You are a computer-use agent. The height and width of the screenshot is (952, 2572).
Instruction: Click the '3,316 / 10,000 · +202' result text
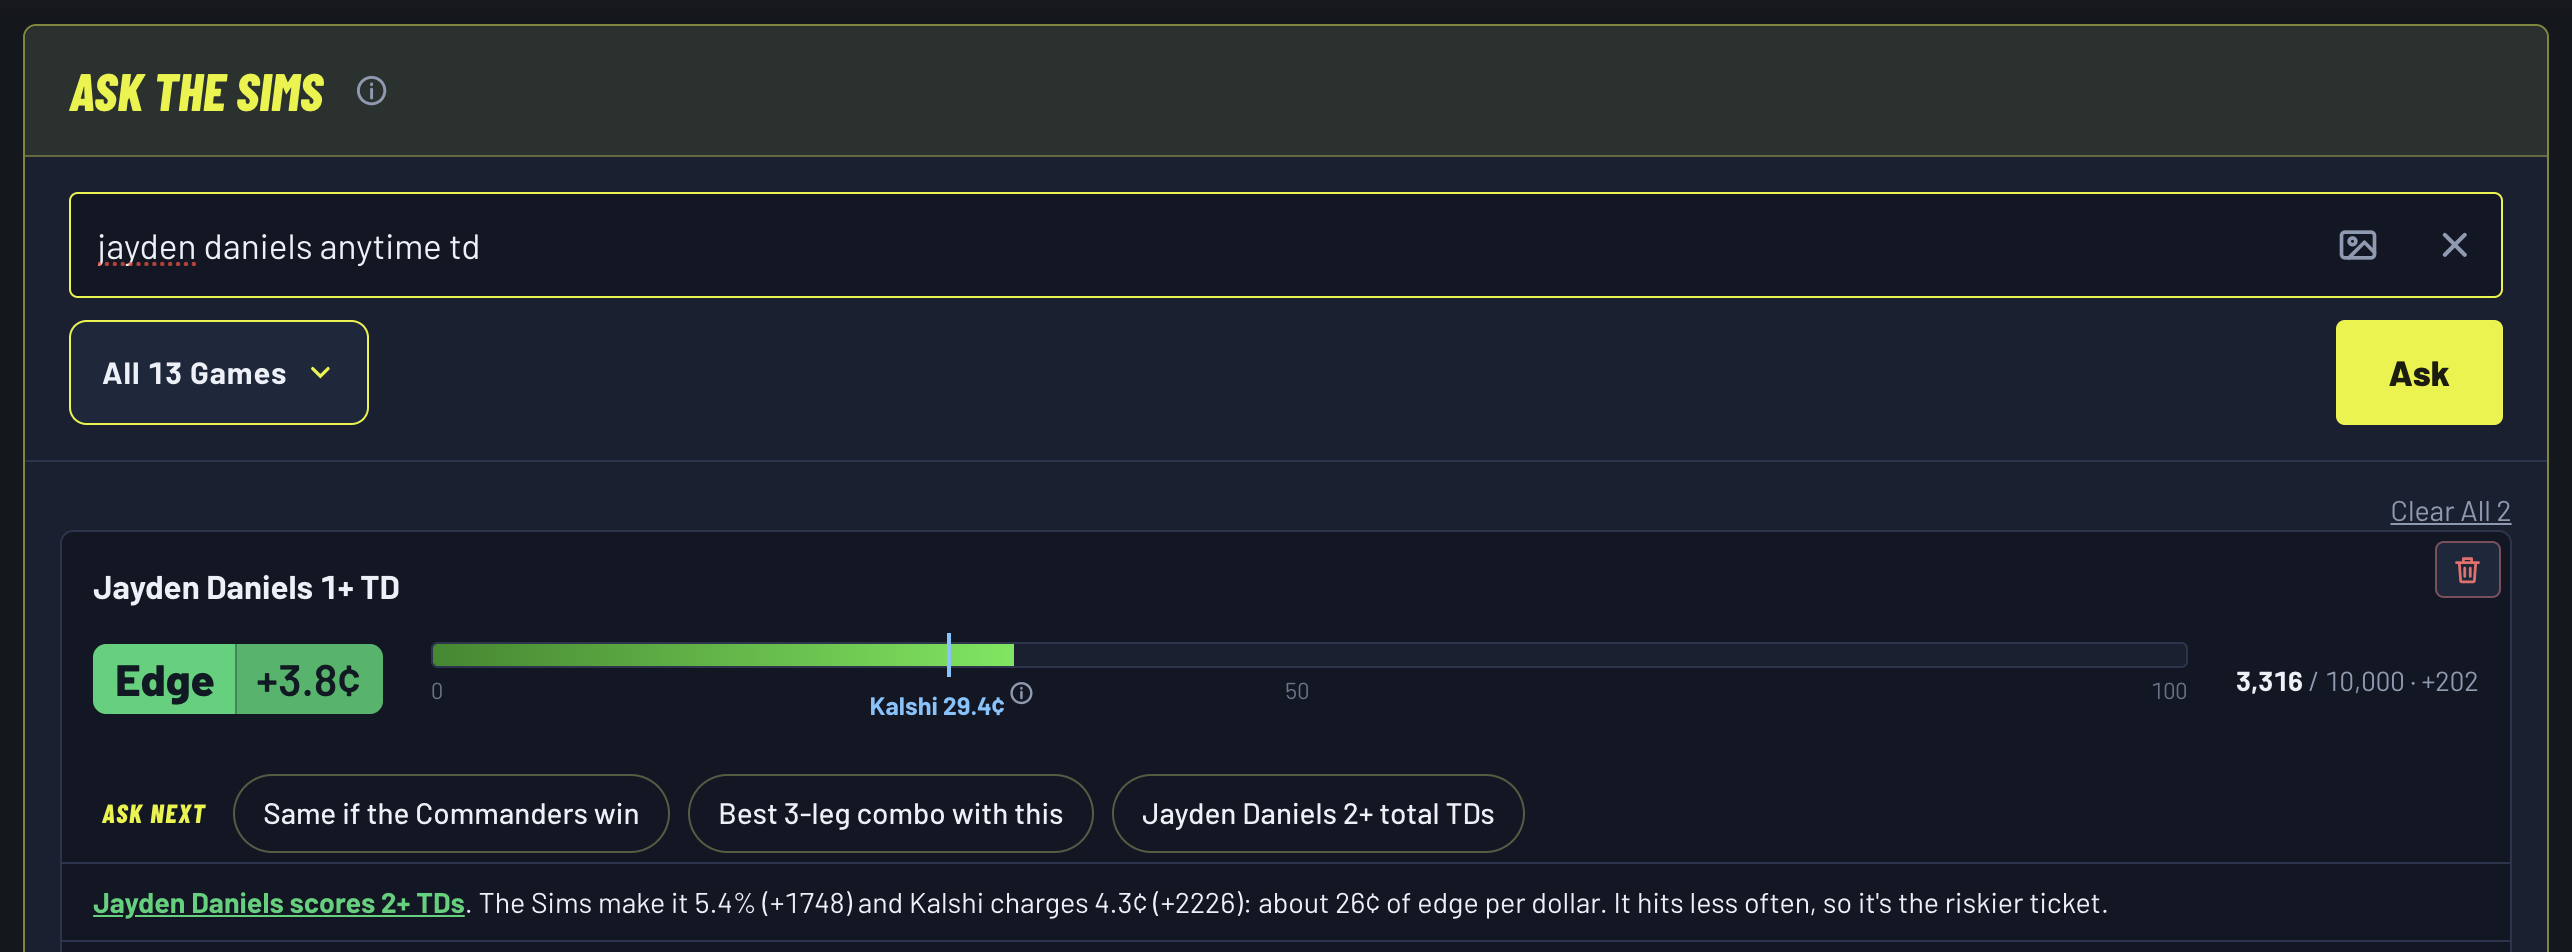point(2356,682)
